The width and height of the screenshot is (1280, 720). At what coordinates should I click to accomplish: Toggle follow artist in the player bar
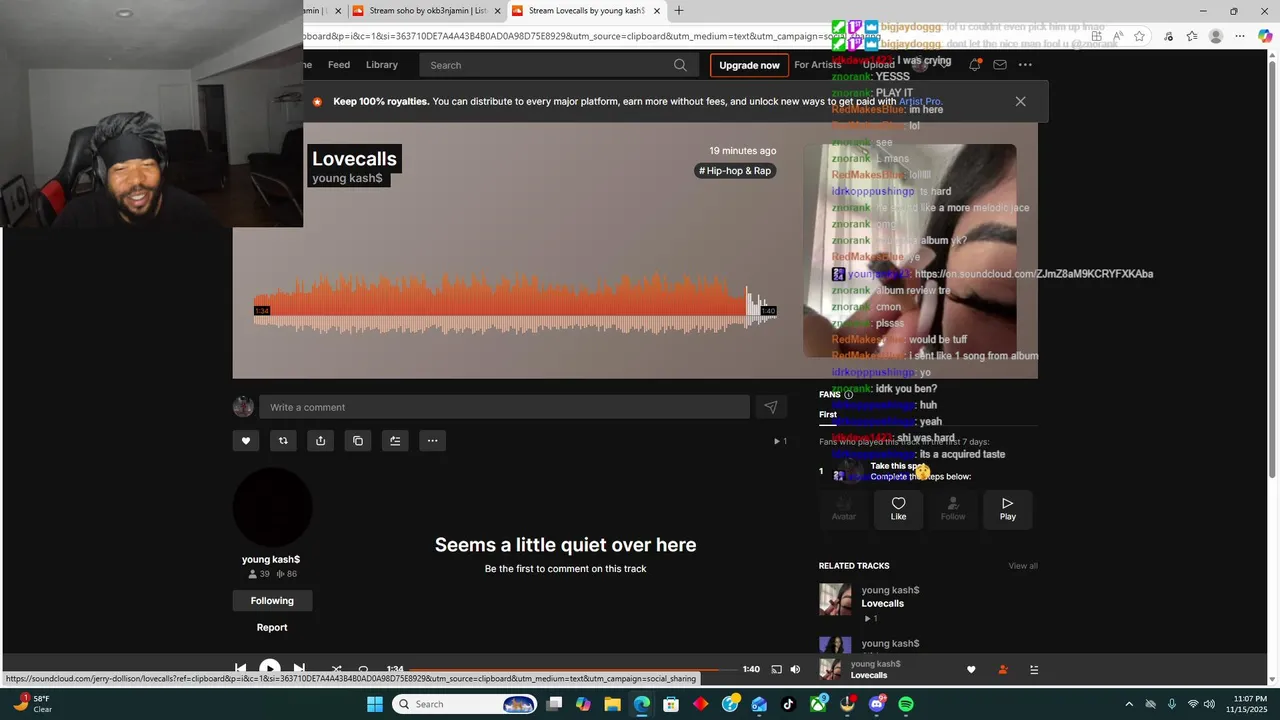[x=1003, y=670]
